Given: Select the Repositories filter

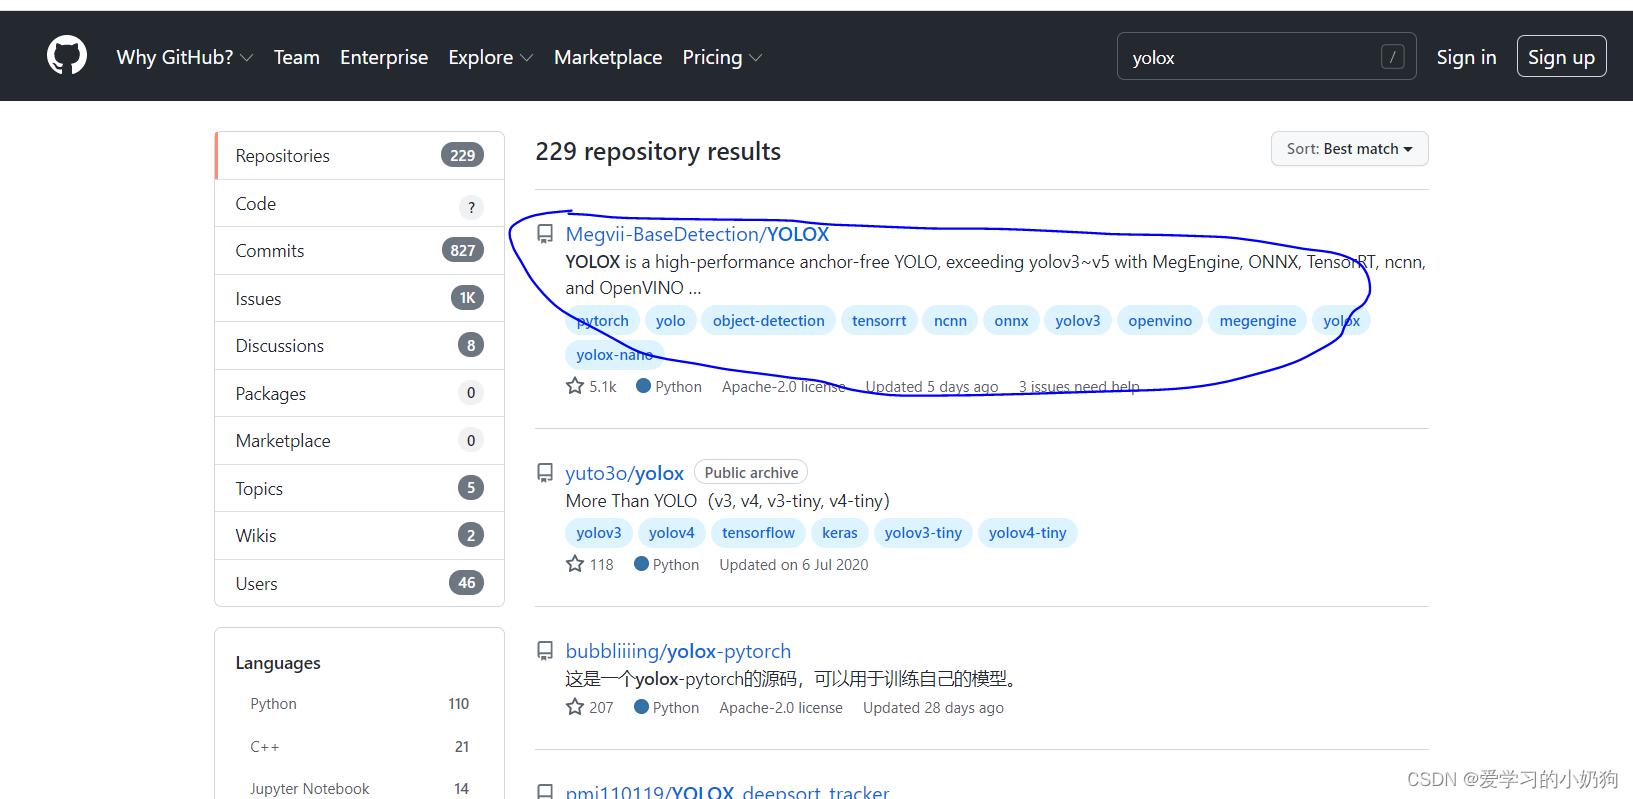Looking at the screenshot, I should (359, 156).
